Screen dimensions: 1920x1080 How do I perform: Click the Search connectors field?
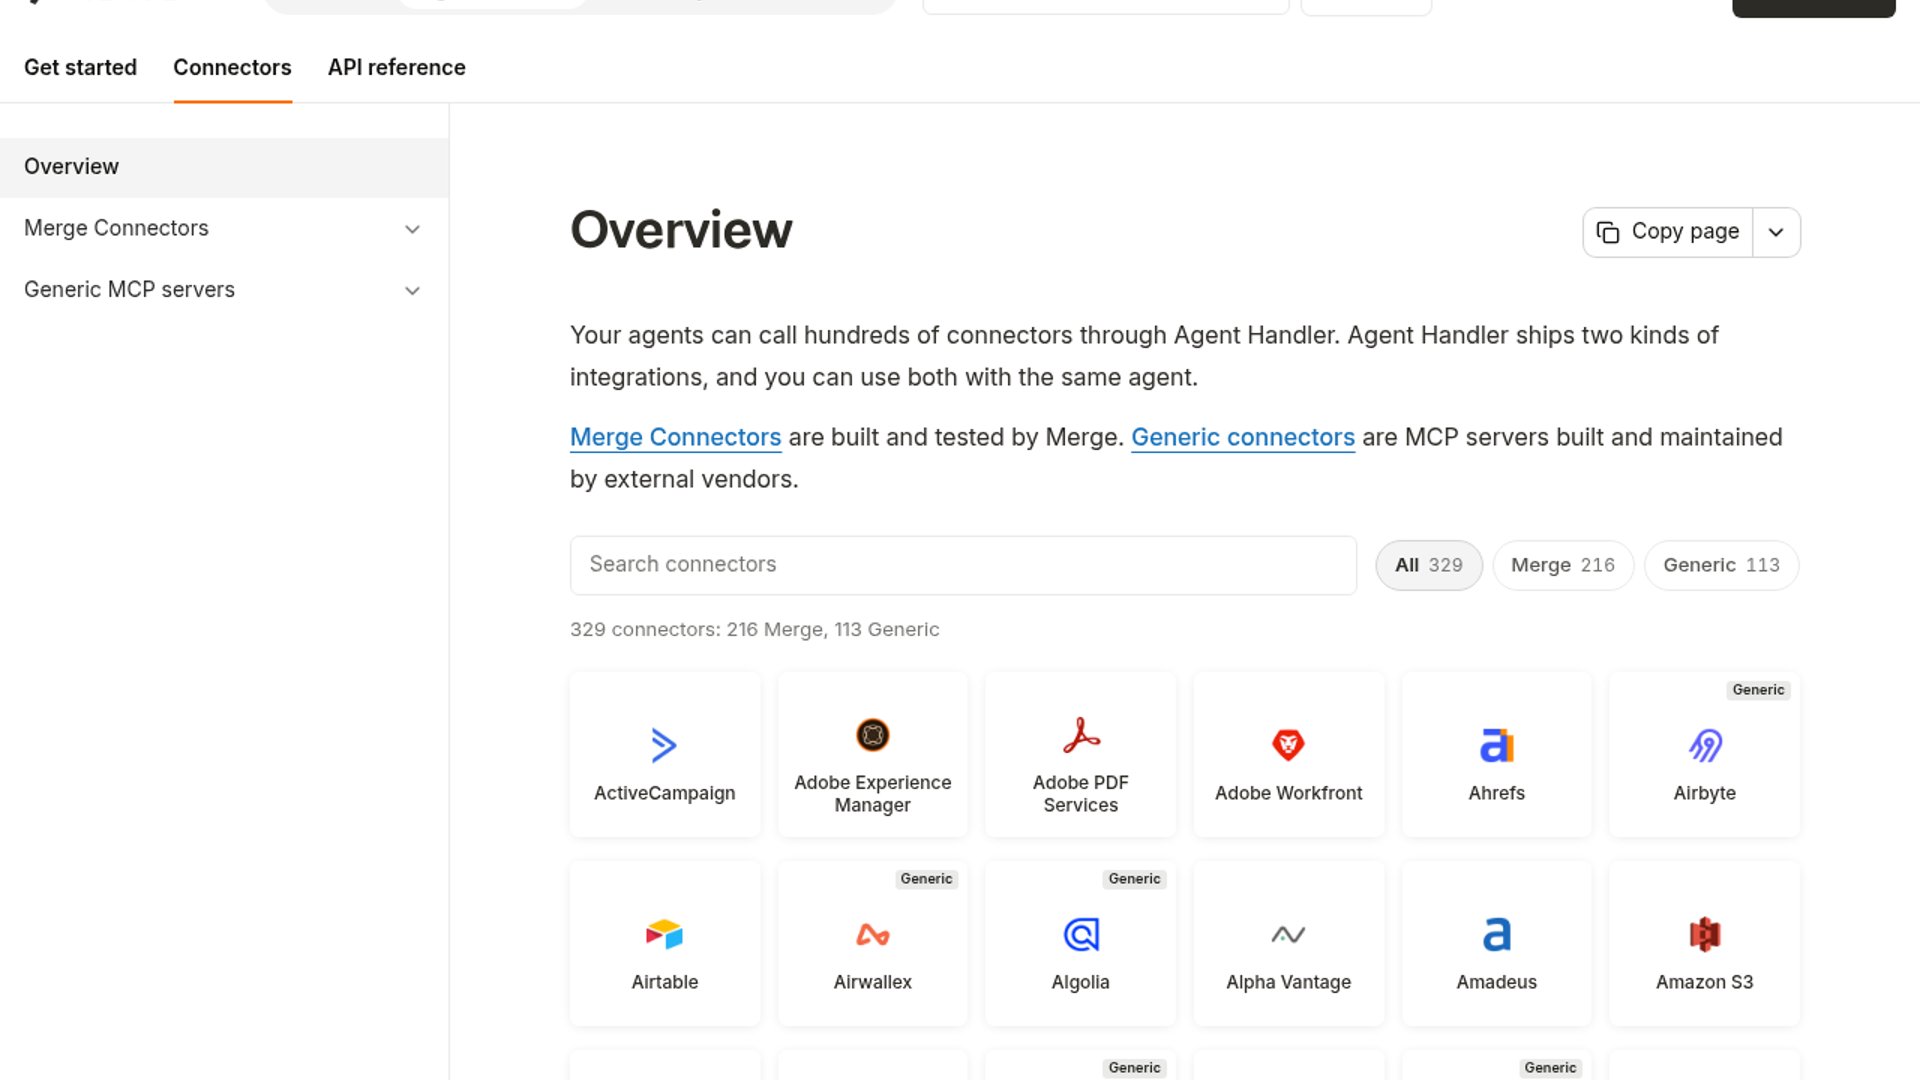pos(963,565)
